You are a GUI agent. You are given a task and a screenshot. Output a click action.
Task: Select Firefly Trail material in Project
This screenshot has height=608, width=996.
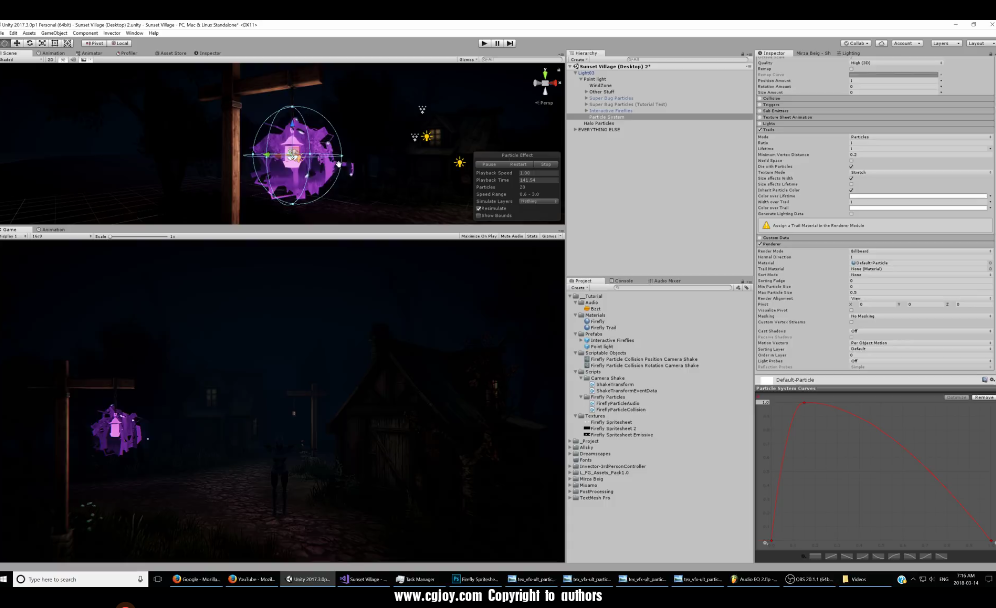point(603,327)
